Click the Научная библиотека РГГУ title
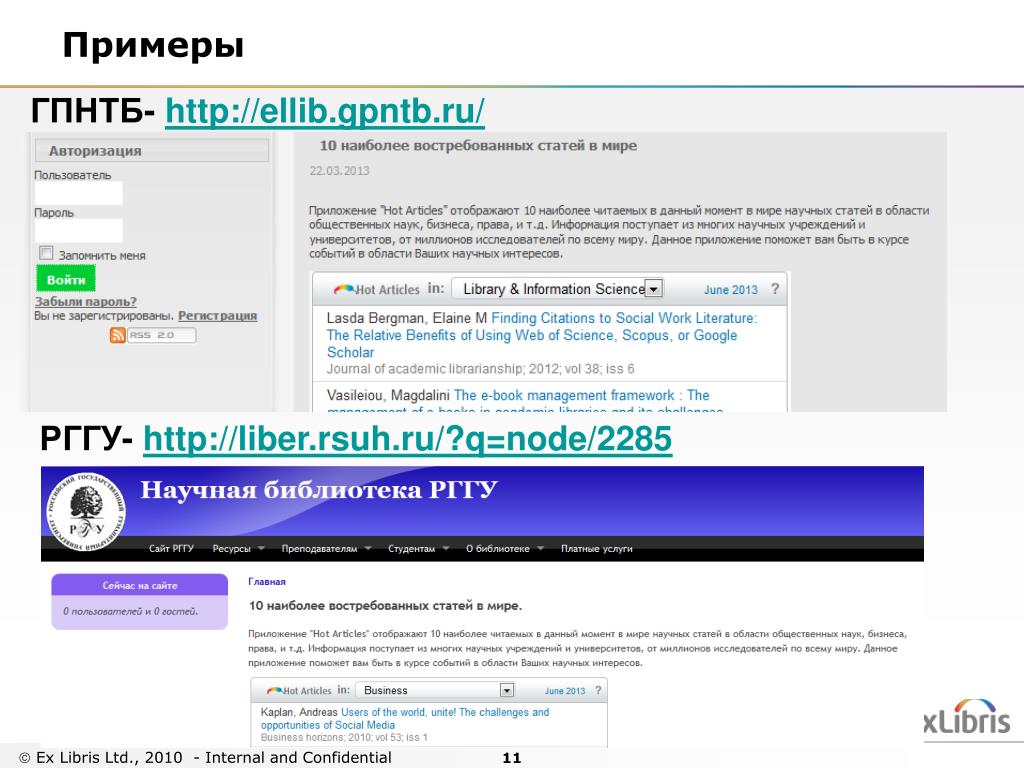 coord(319,490)
